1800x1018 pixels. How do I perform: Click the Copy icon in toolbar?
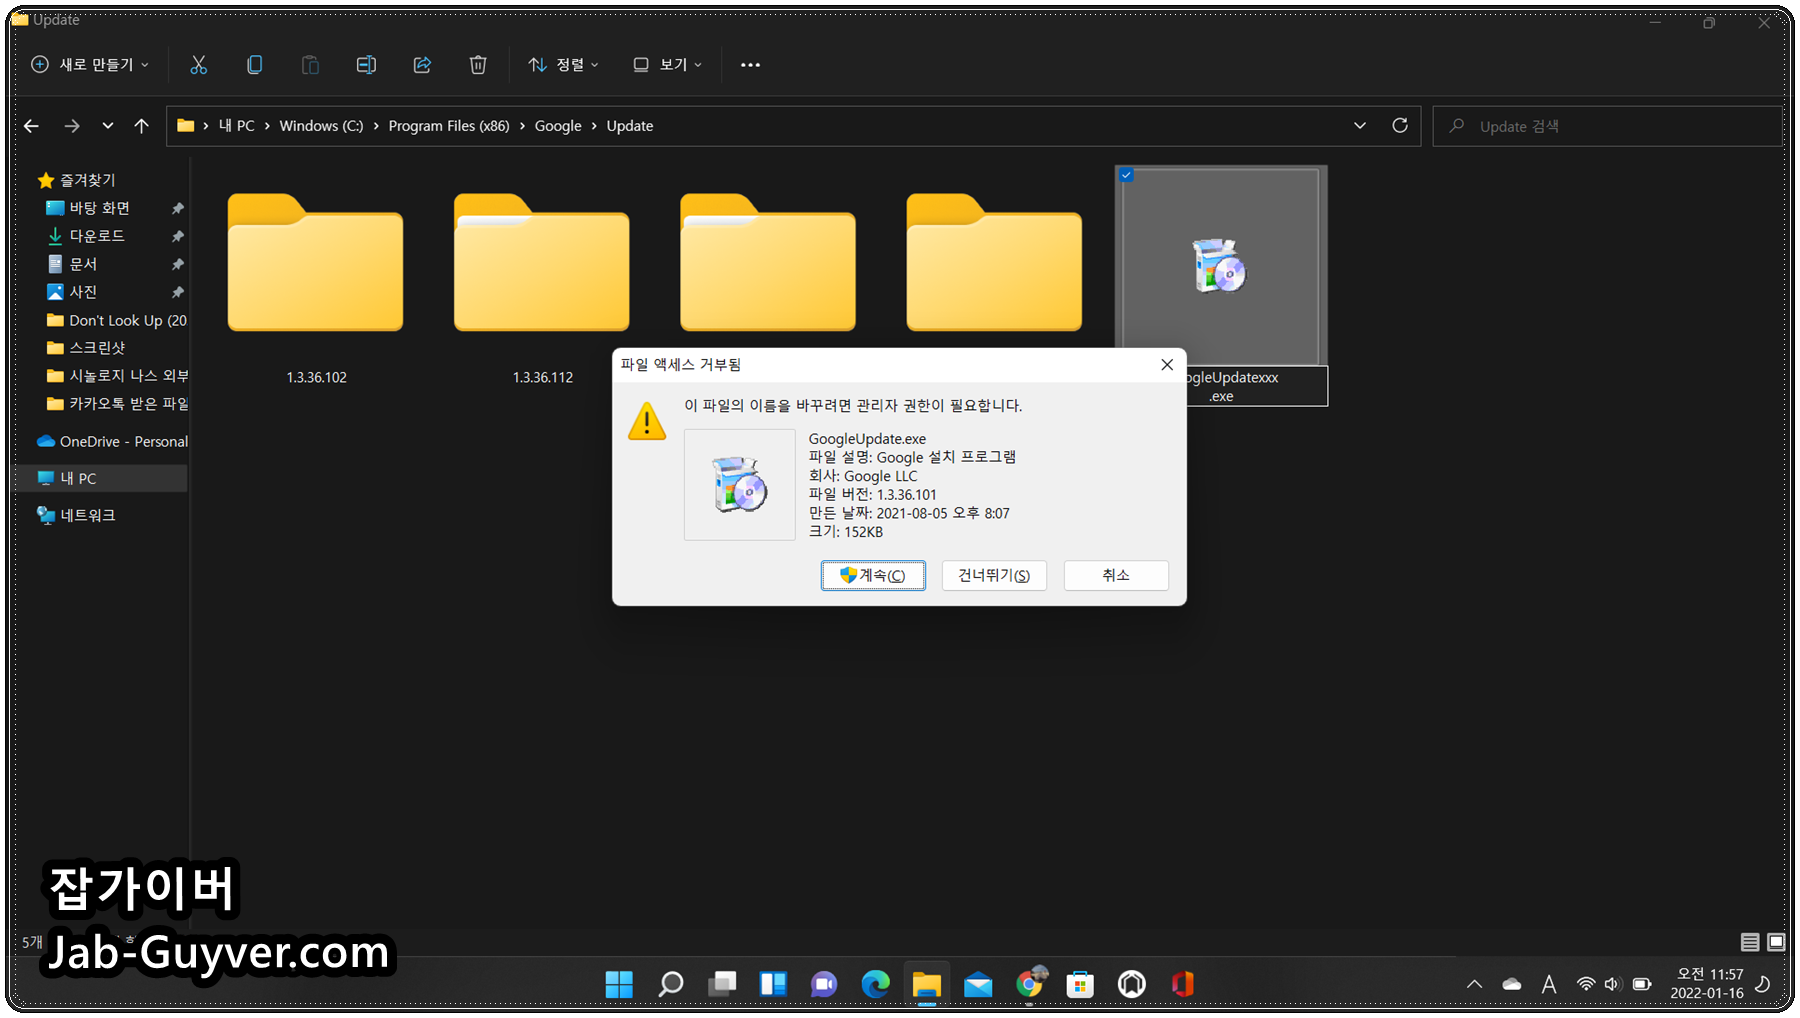coord(254,65)
